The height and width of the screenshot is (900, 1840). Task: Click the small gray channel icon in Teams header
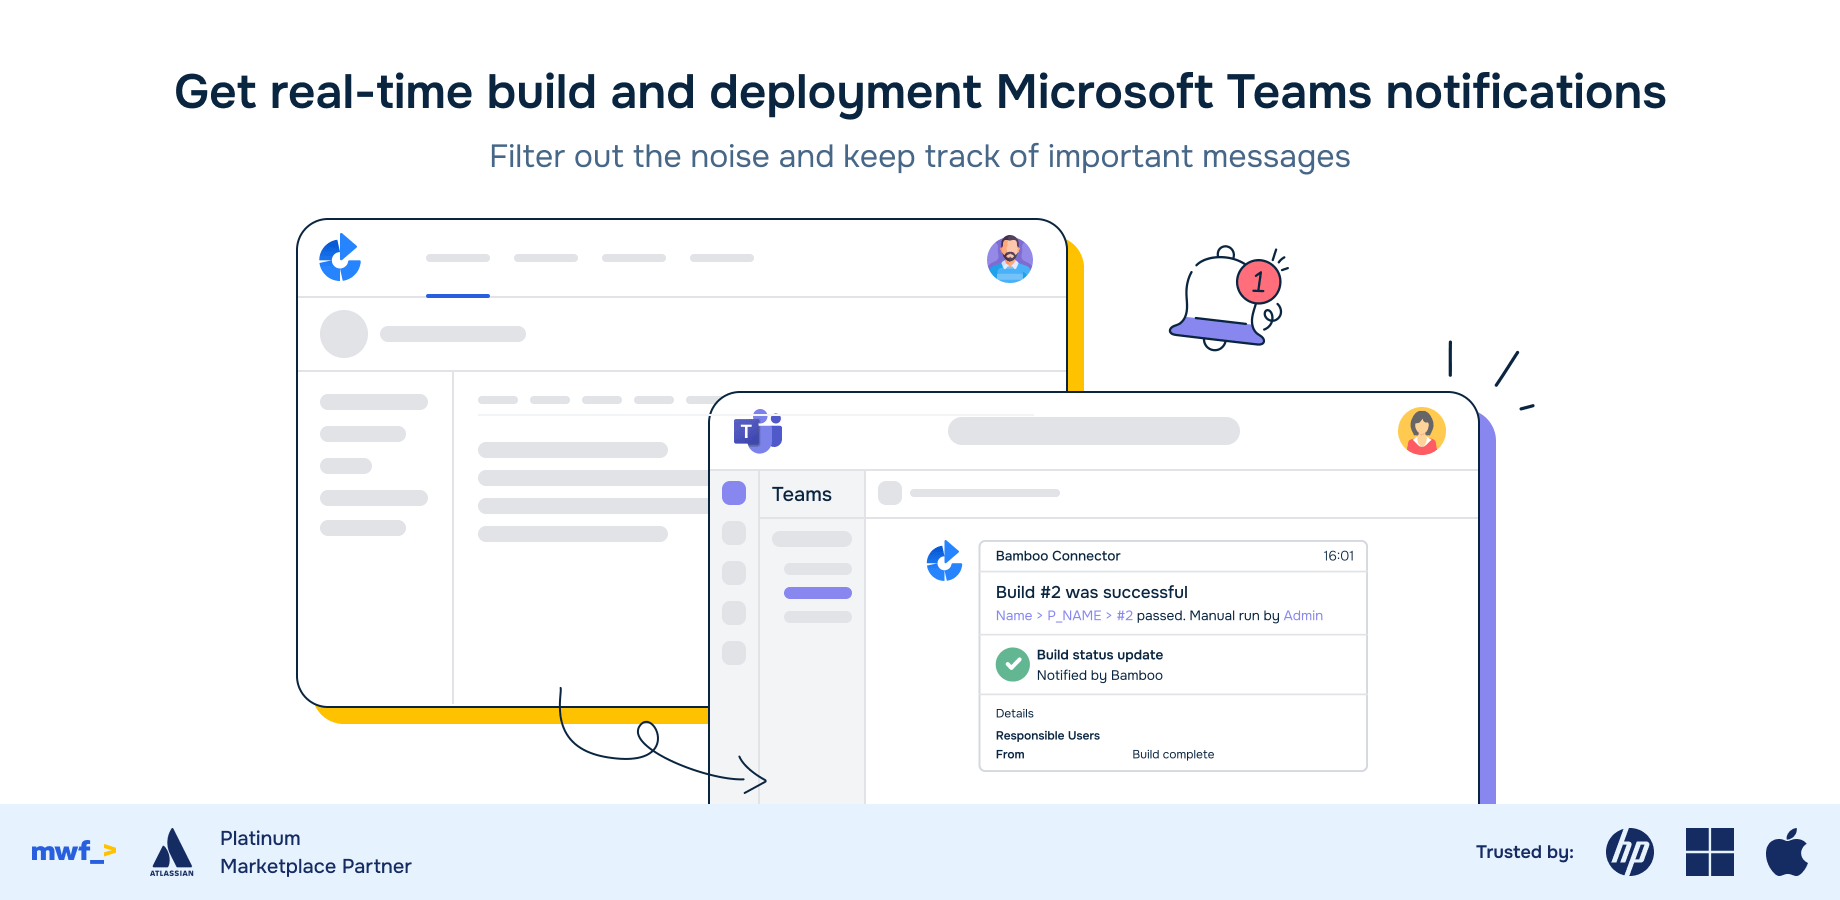890,493
